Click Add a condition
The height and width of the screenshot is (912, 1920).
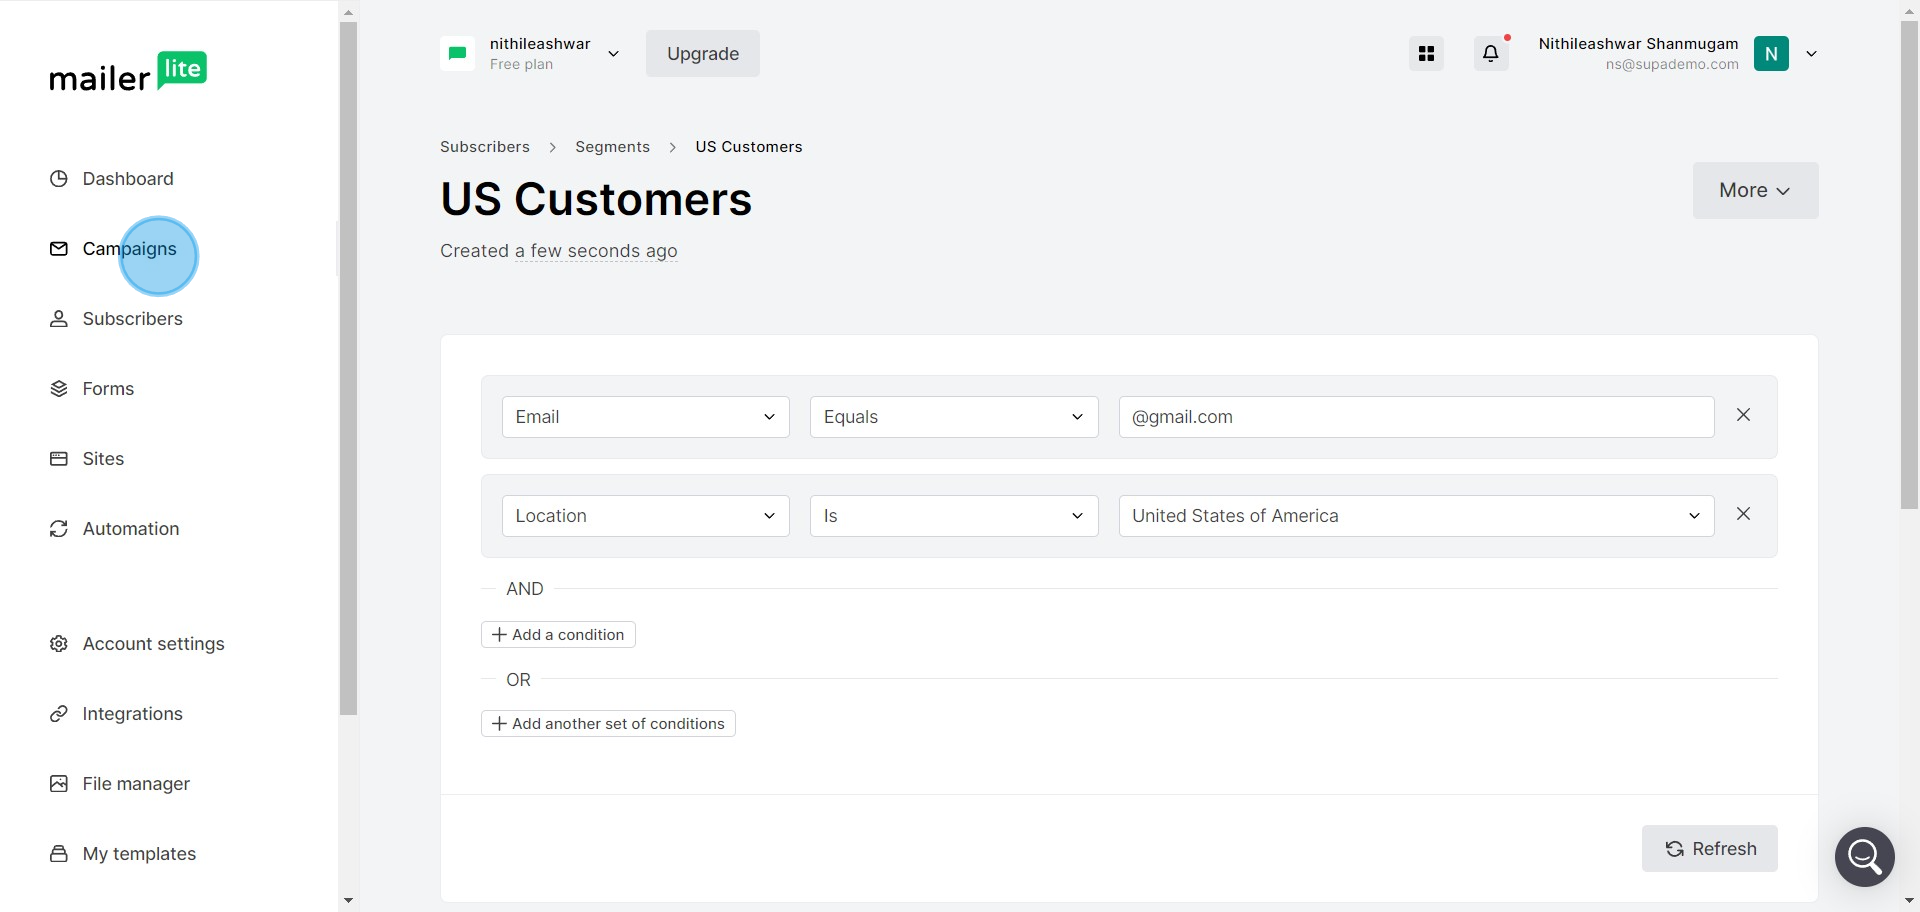558,635
